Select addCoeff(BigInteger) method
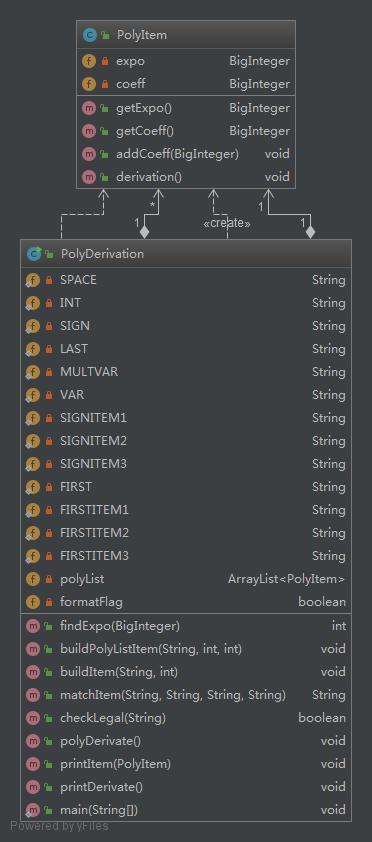The width and height of the screenshot is (372, 842). 186,154
